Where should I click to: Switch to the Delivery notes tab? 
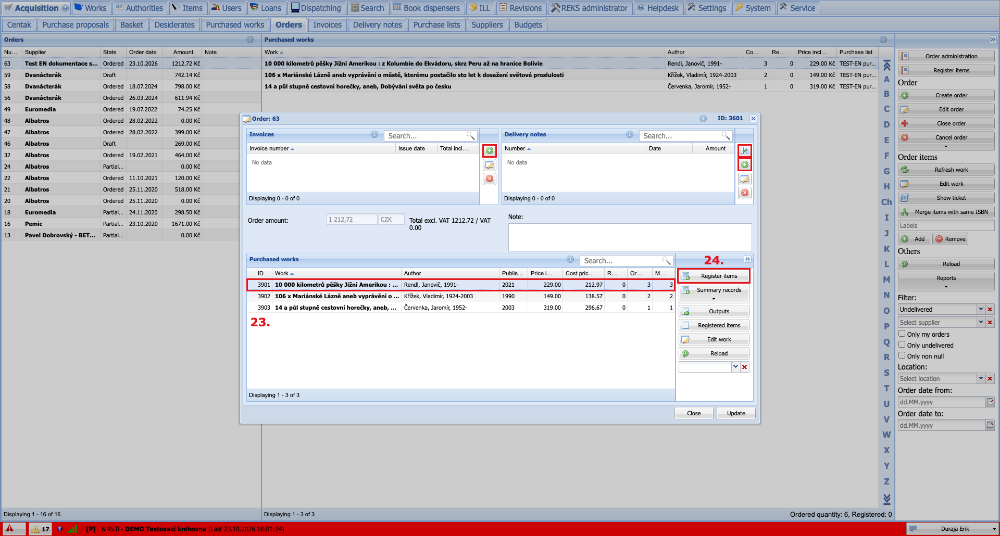tap(378, 25)
